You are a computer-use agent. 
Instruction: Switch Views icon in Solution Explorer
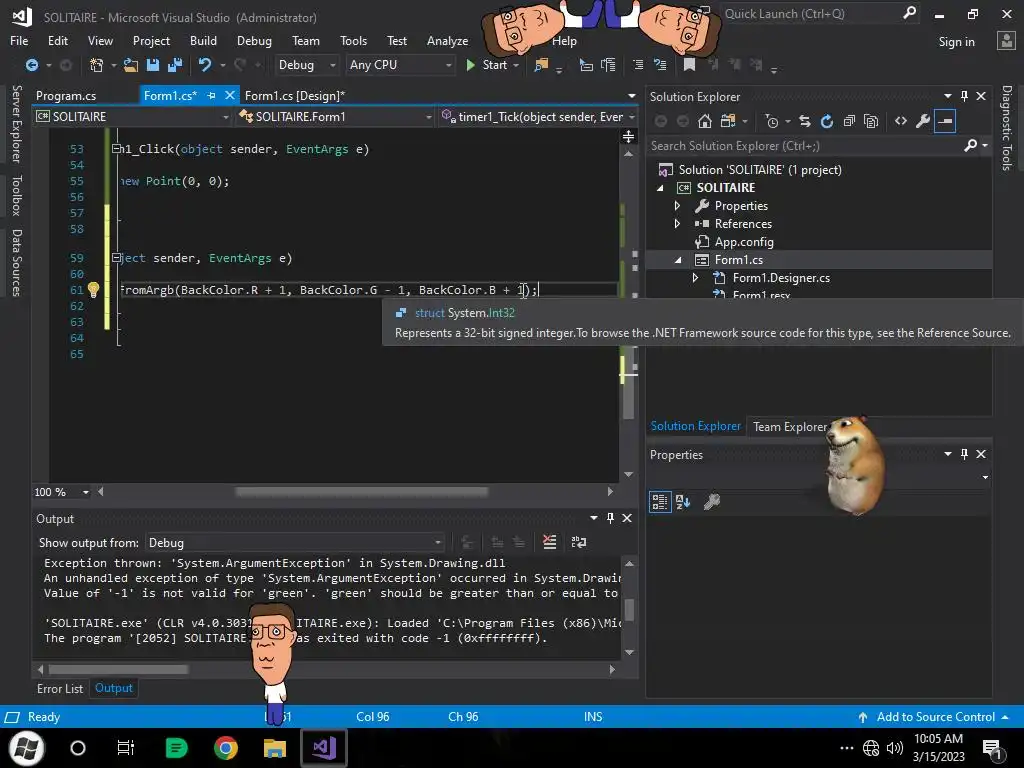click(x=728, y=121)
